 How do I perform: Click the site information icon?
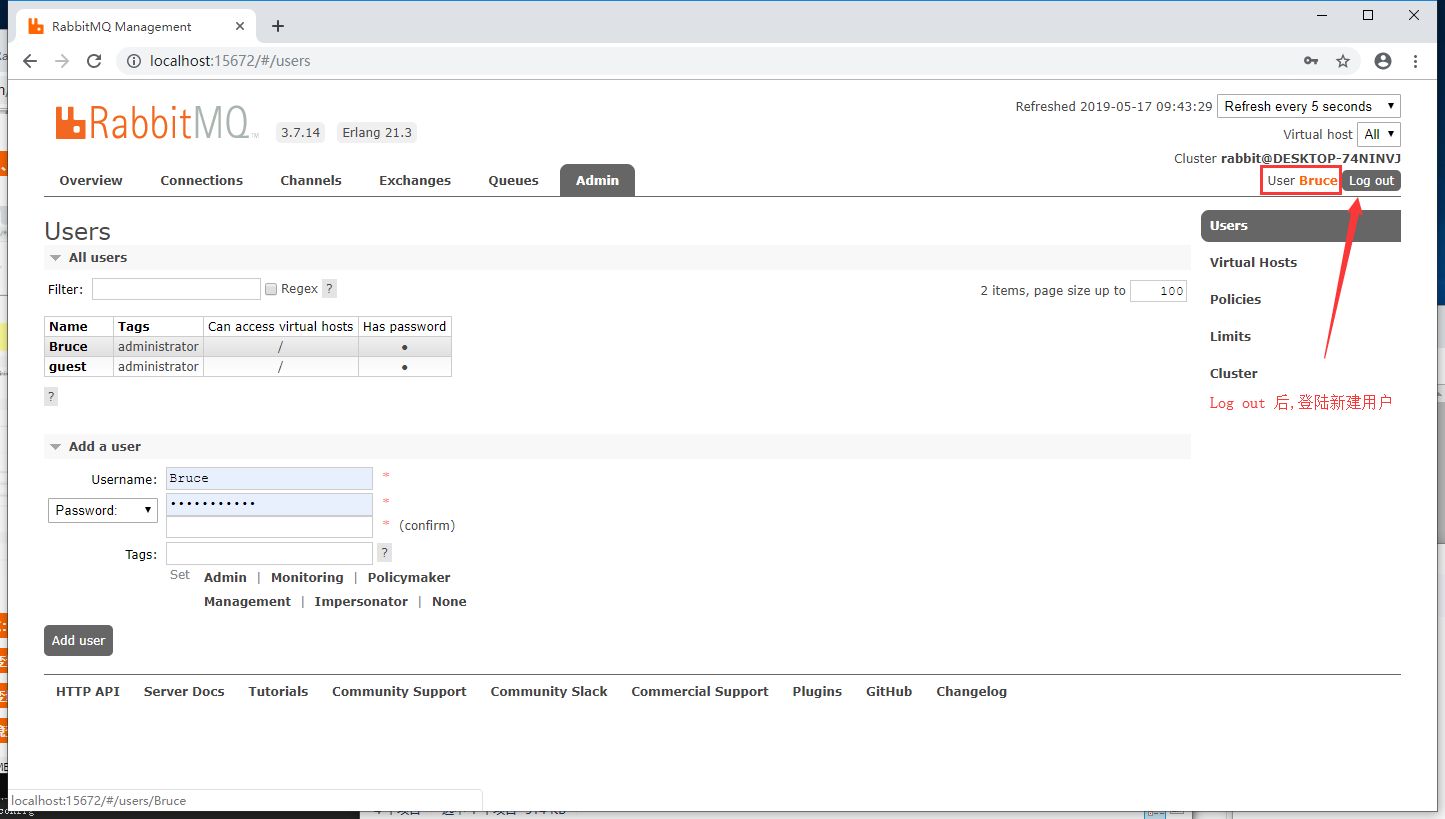[134, 61]
